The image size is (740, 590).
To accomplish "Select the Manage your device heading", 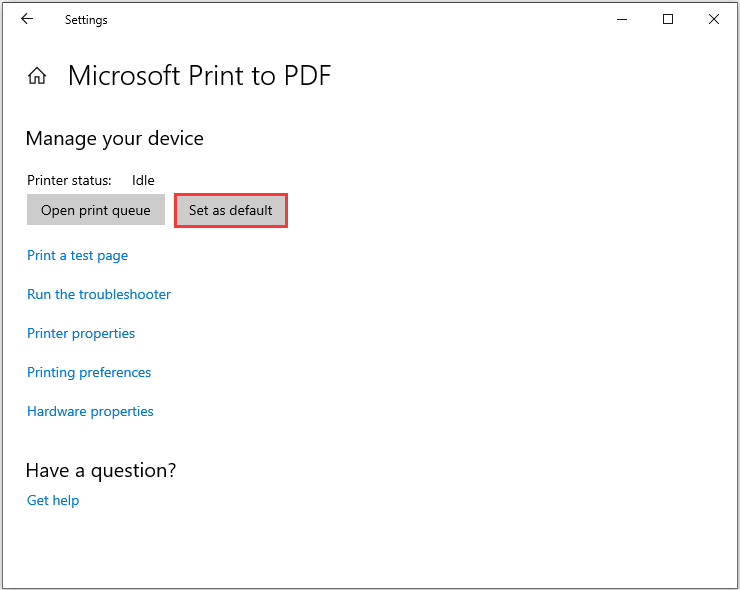I will (x=115, y=139).
